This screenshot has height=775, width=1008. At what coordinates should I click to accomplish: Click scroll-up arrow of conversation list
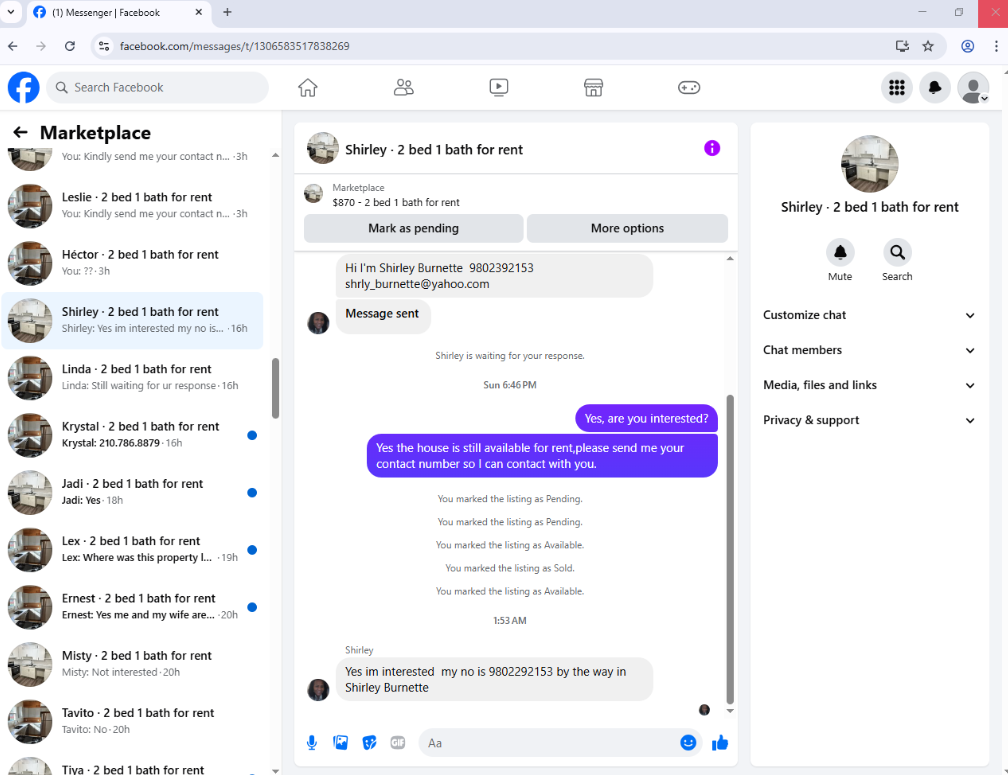[x=275, y=155]
